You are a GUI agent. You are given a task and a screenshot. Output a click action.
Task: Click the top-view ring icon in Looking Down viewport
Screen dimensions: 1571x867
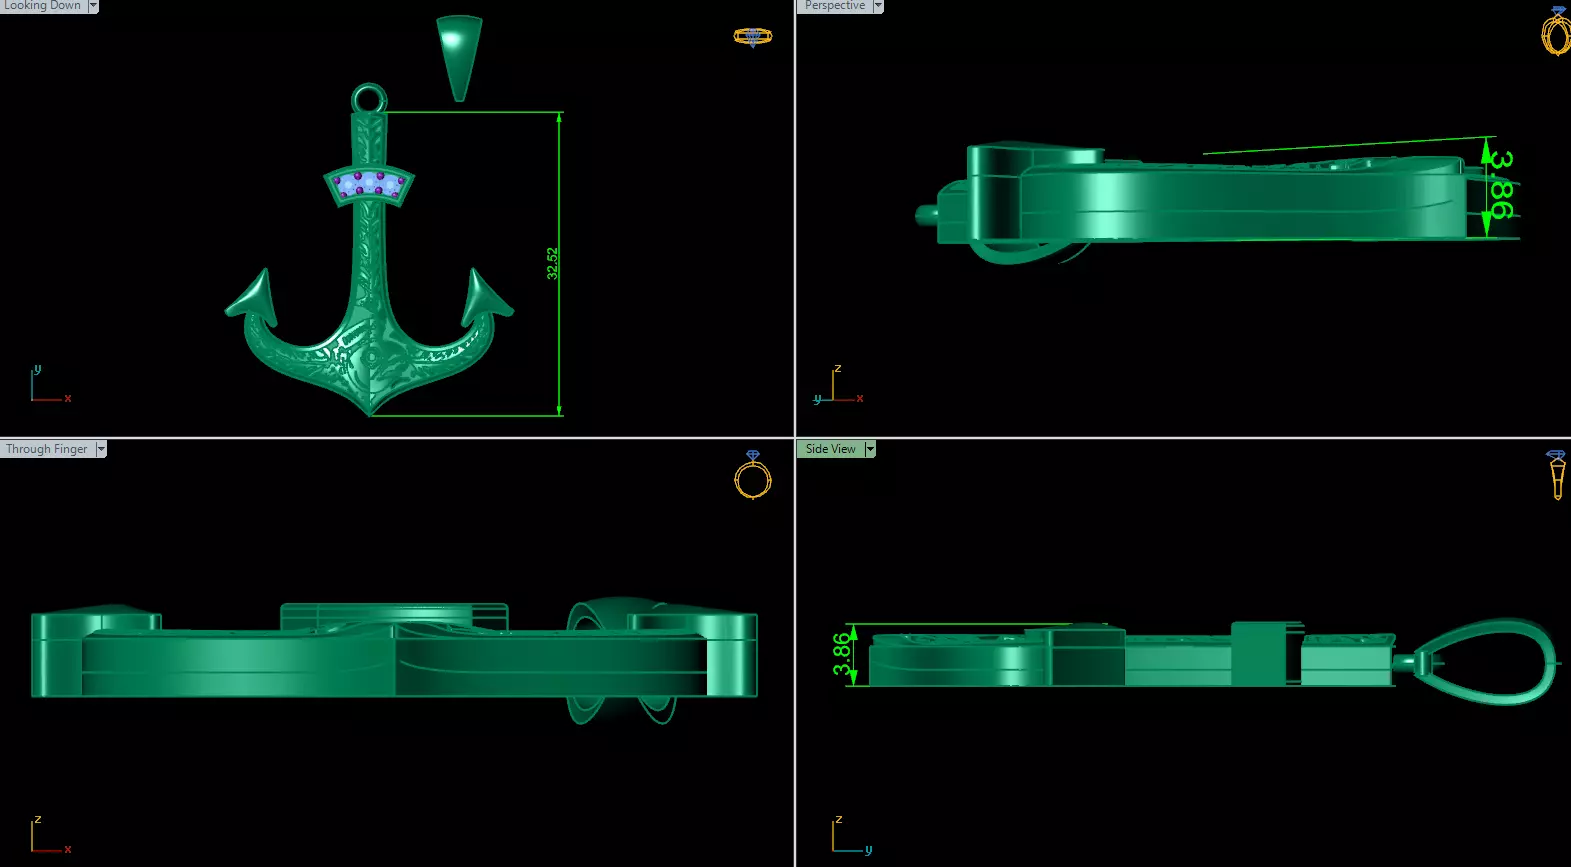tap(753, 37)
